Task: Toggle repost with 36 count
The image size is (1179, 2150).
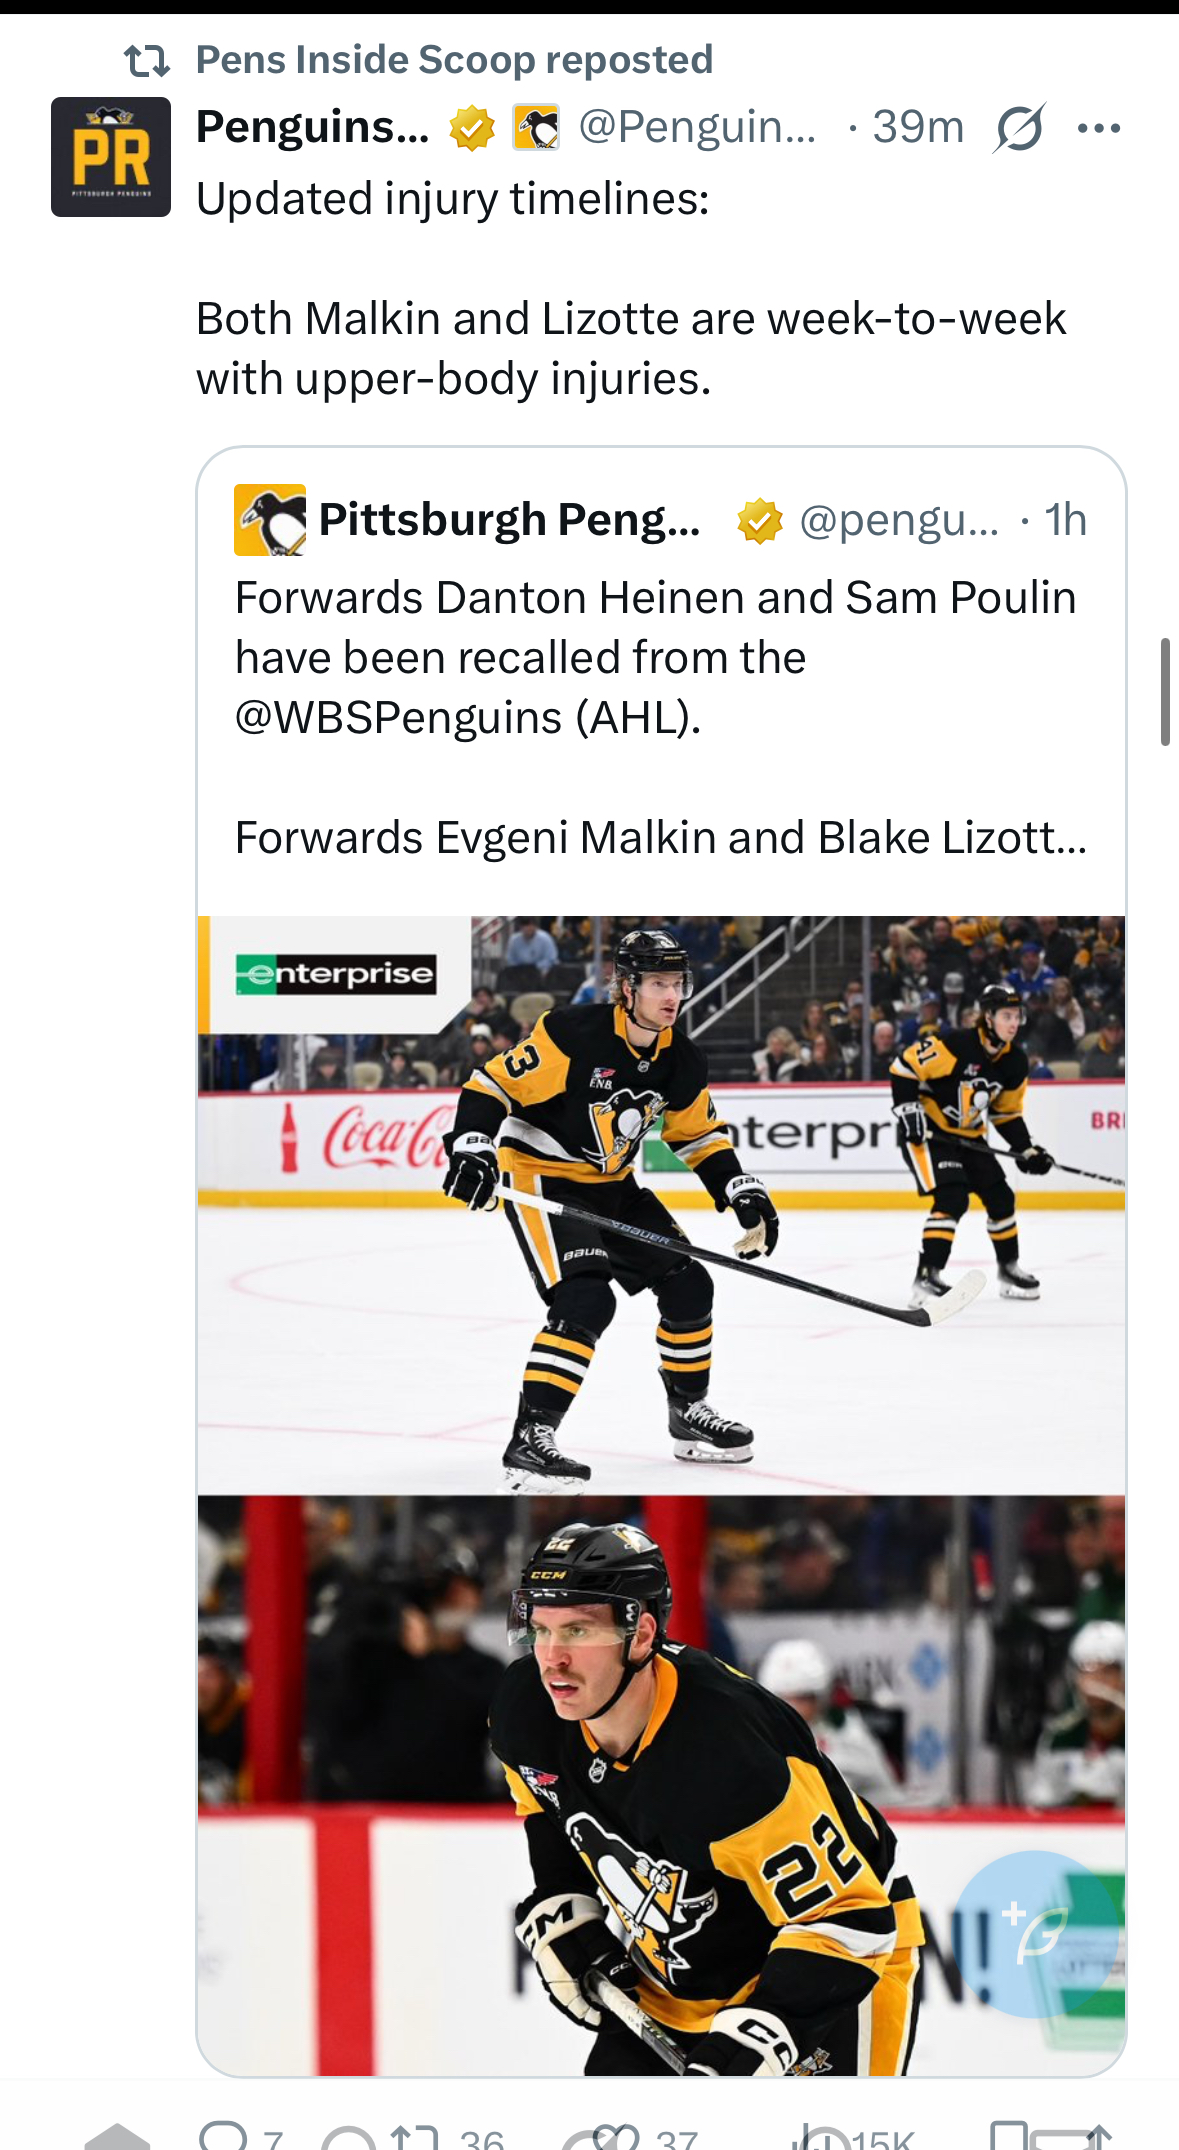Action: click(x=416, y=2137)
